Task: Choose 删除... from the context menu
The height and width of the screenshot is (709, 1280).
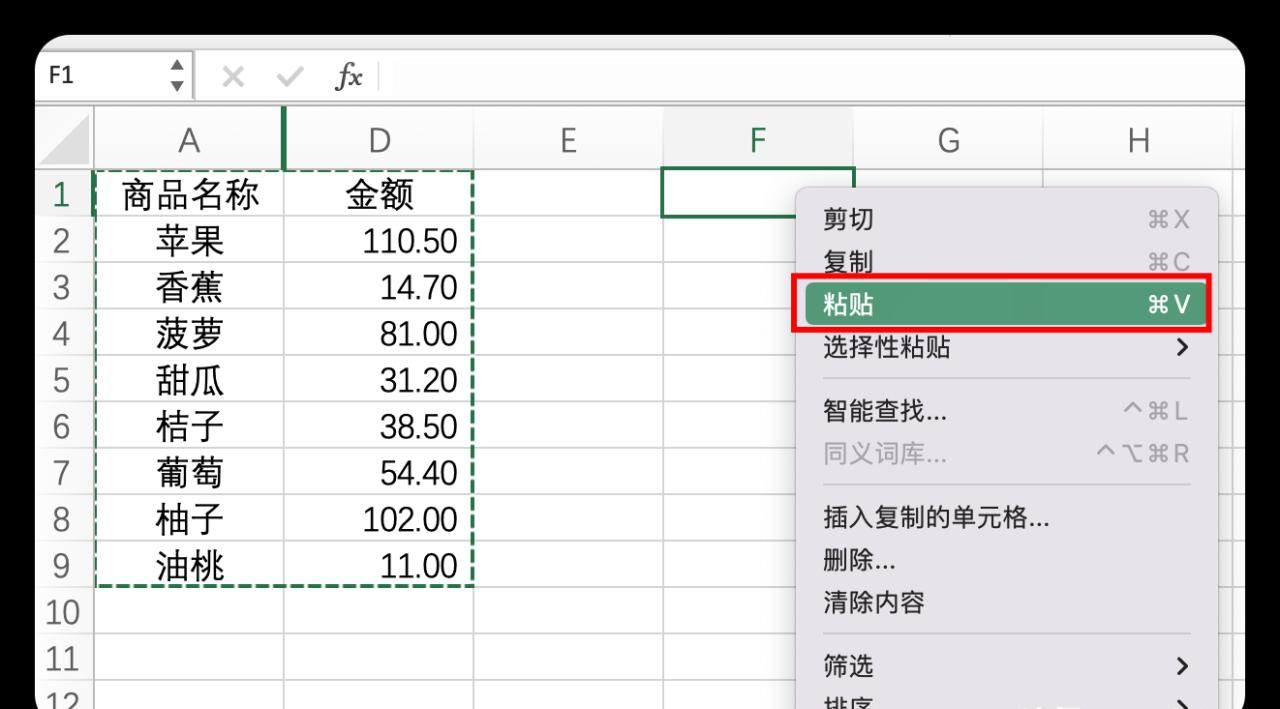Action: pyautogui.click(x=1007, y=560)
